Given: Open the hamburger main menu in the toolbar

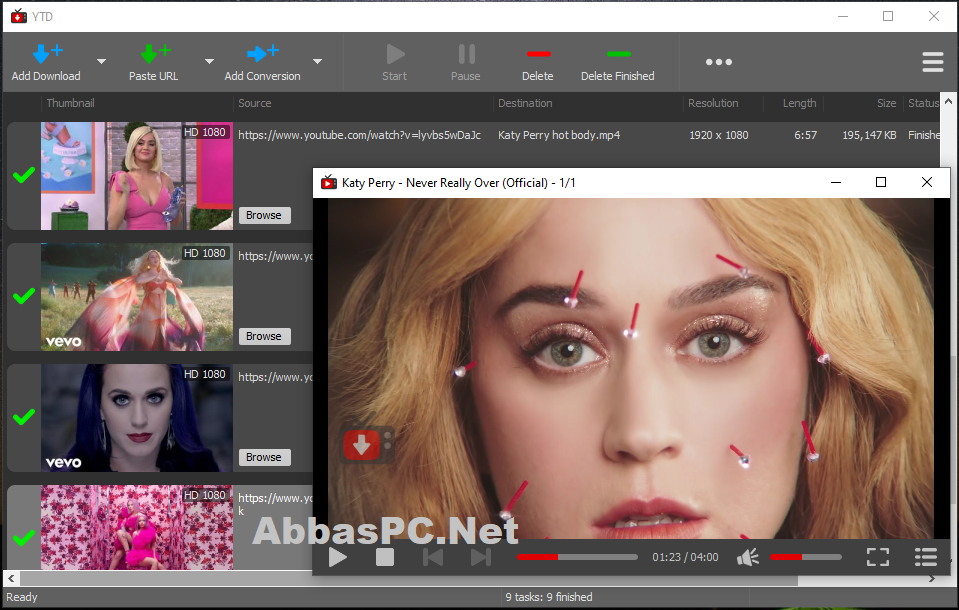Looking at the screenshot, I should tap(933, 62).
